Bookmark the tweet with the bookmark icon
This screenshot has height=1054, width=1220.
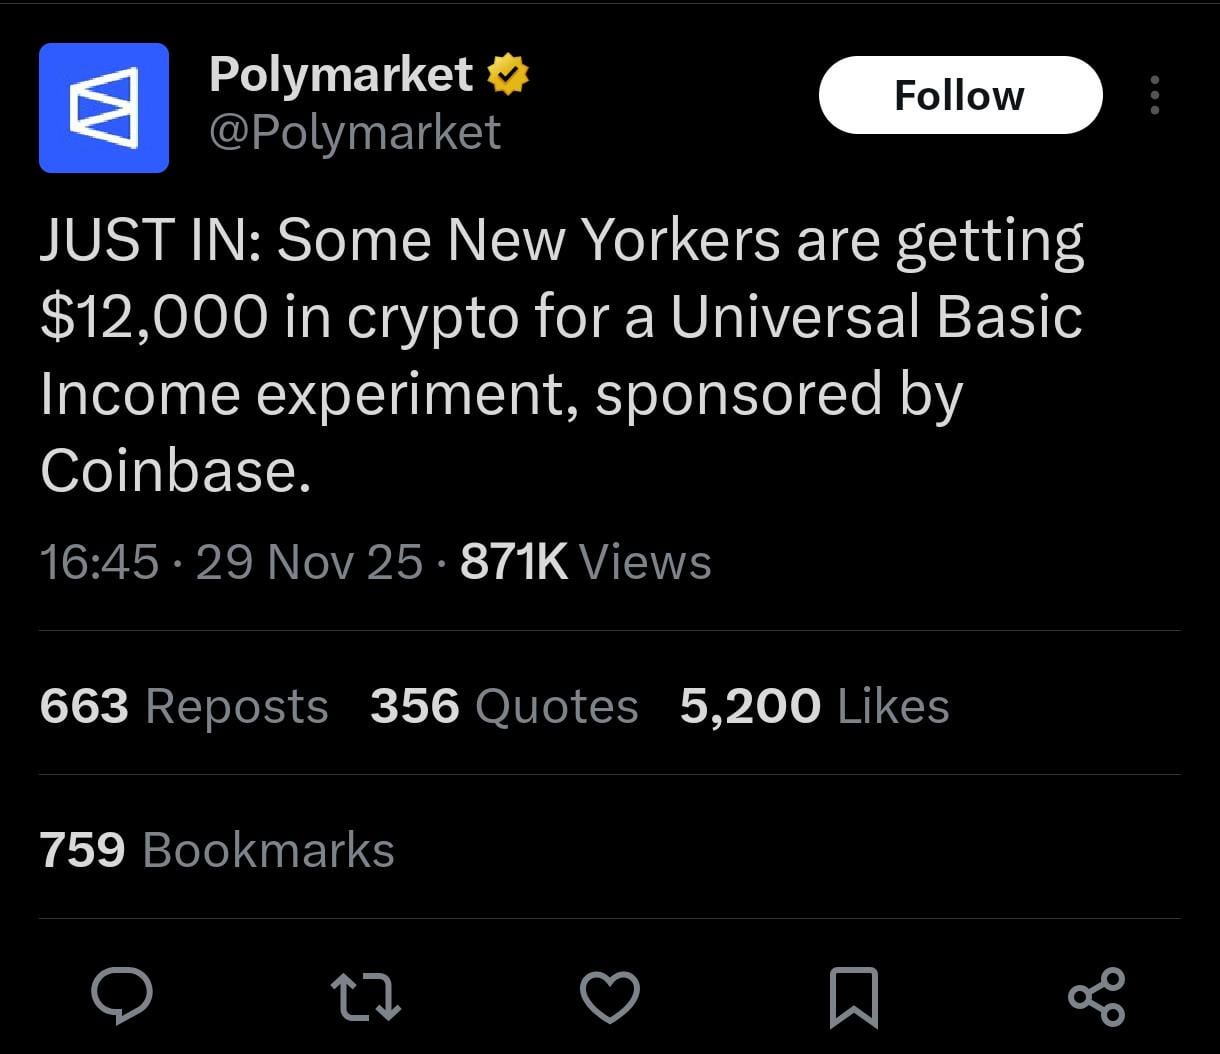[854, 997]
